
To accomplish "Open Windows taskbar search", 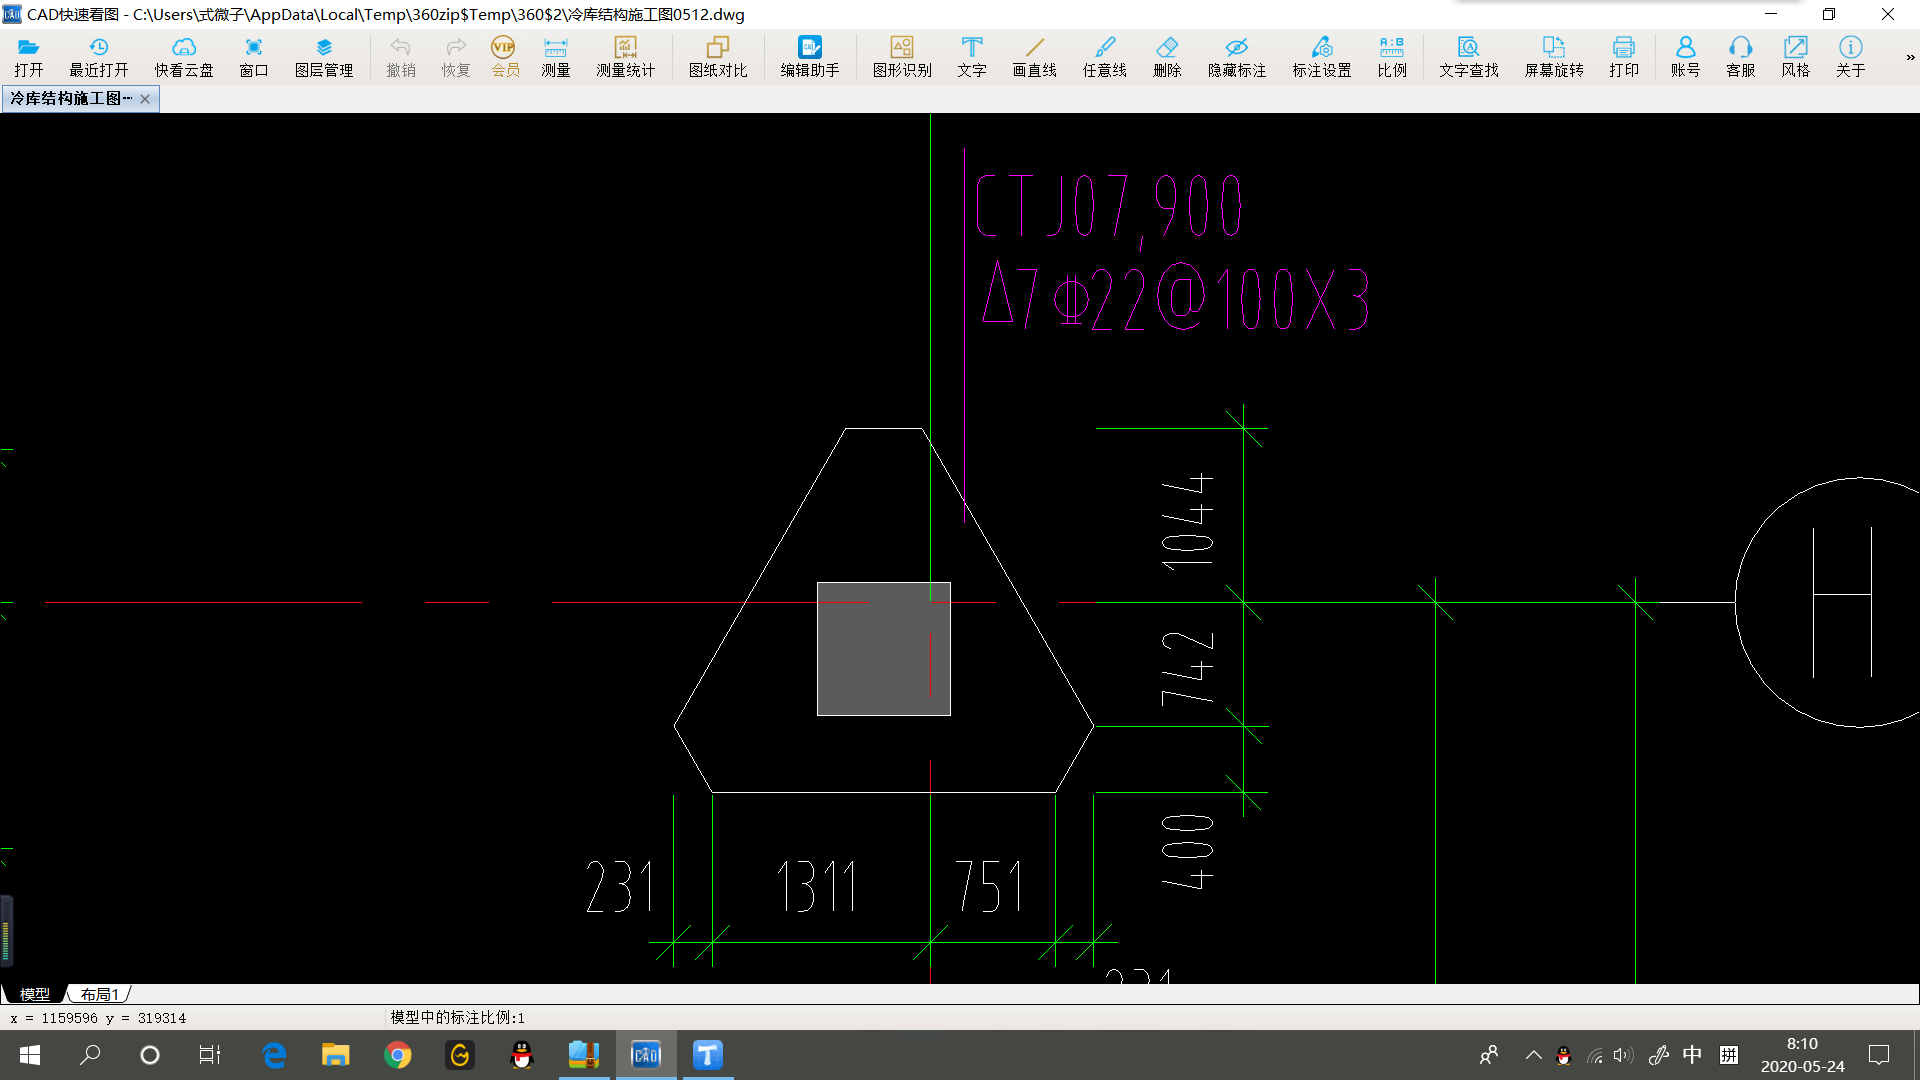I will pos(90,1055).
